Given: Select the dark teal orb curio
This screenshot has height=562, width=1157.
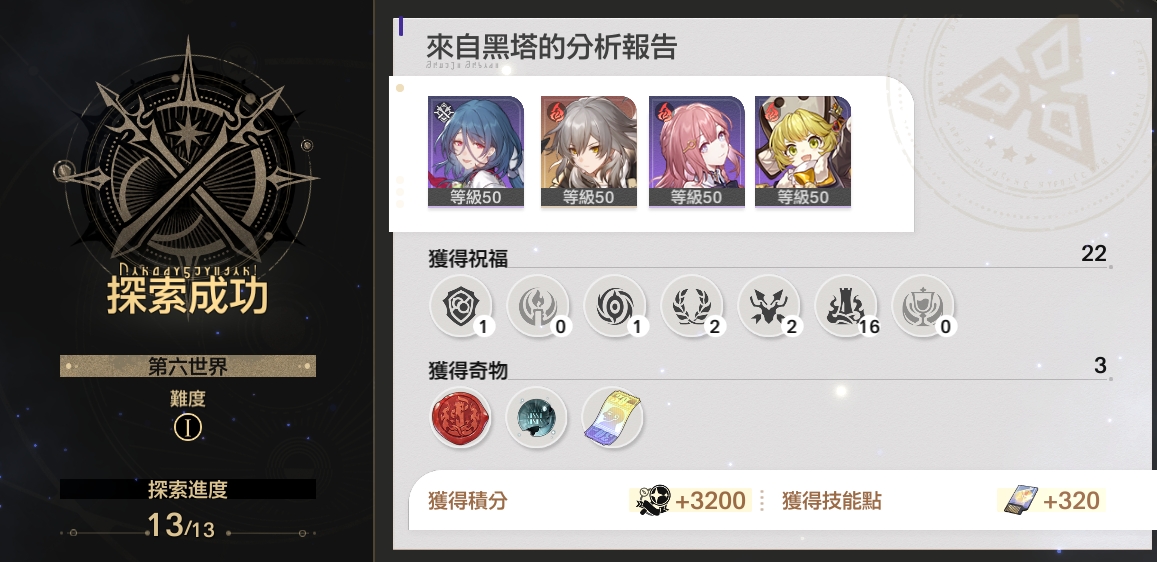Looking at the screenshot, I should coord(536,418).
